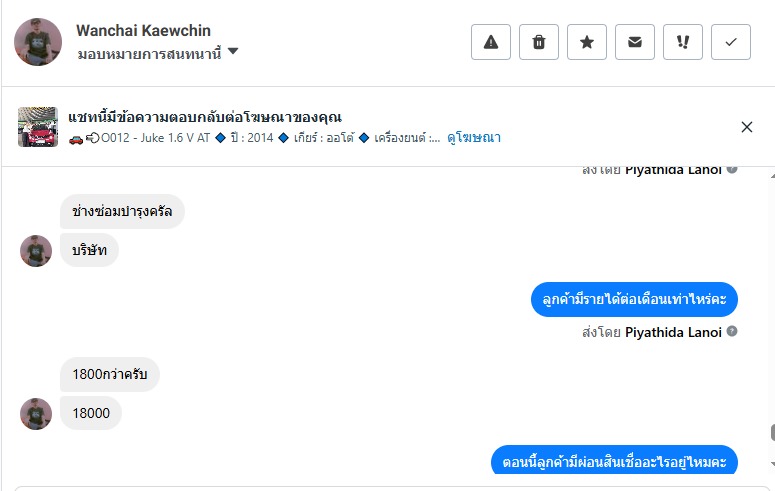Viewport: 775px width, 491px height.
Task: Click the ดูโฆษณา view ad link
Action: point(474,138)
